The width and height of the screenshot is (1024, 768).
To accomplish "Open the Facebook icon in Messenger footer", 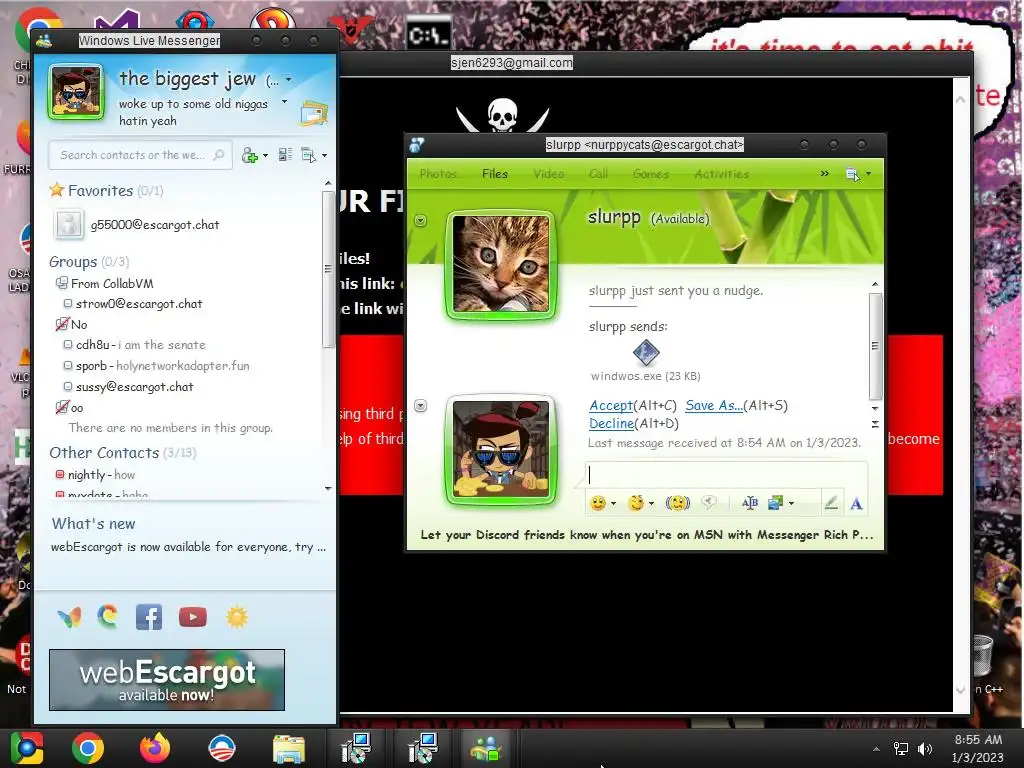I will tap(149, 617).
